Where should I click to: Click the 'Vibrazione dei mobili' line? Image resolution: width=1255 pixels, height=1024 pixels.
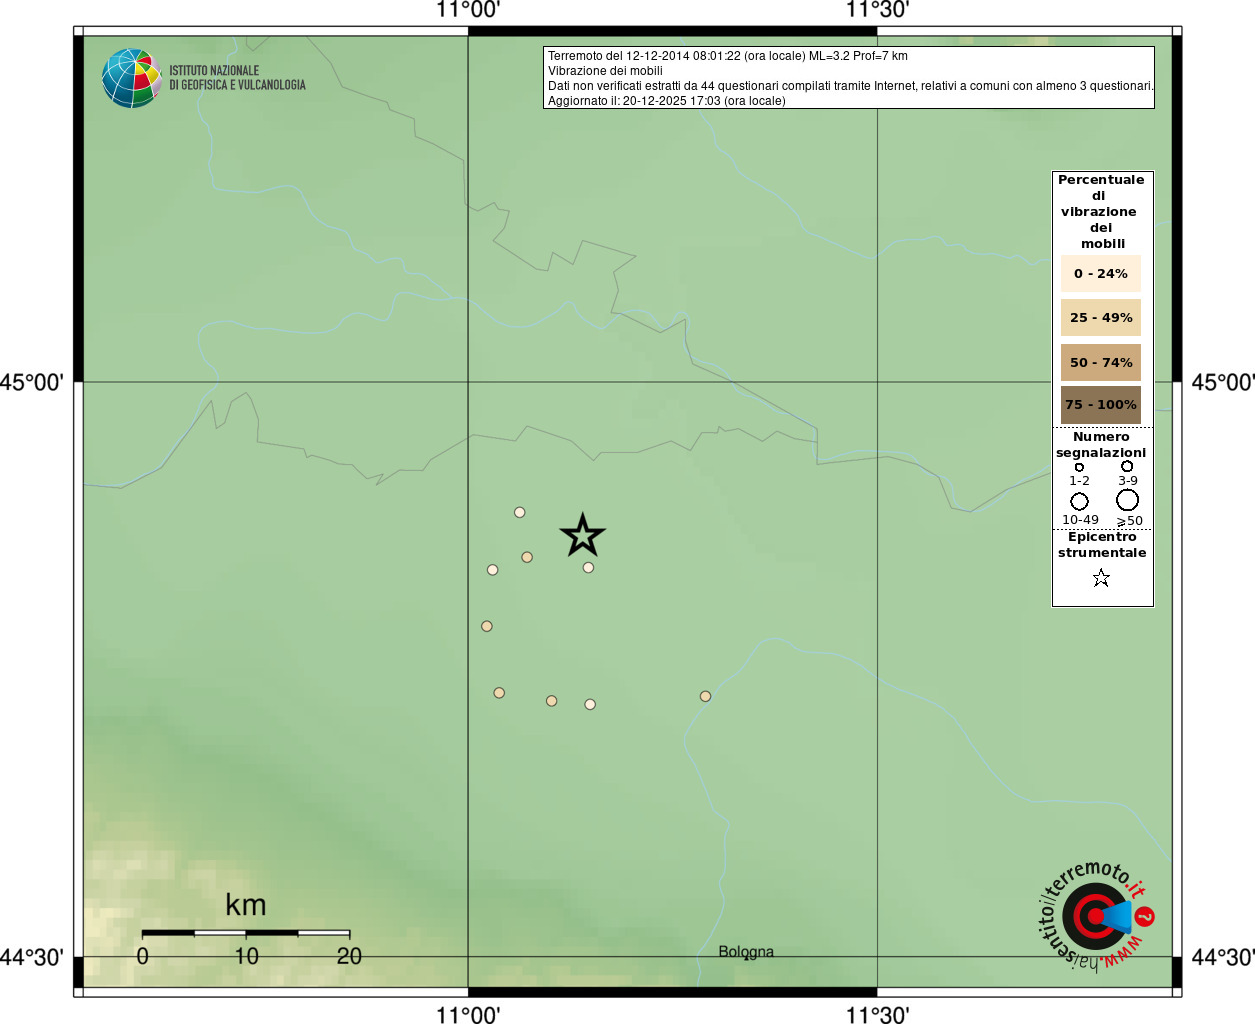[x=605, y=71]
